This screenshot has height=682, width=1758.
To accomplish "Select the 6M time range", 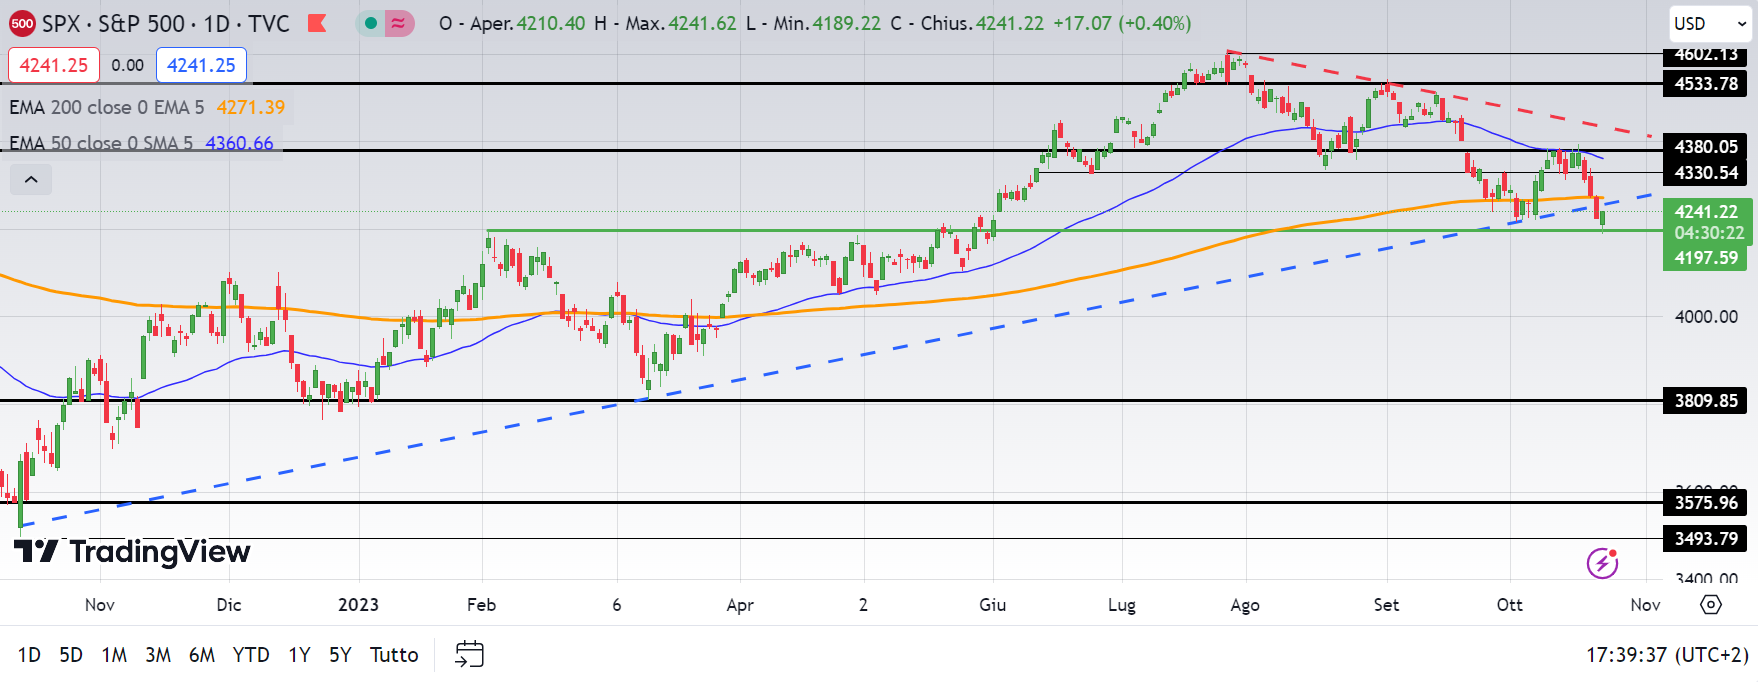I will coord(202,655).
